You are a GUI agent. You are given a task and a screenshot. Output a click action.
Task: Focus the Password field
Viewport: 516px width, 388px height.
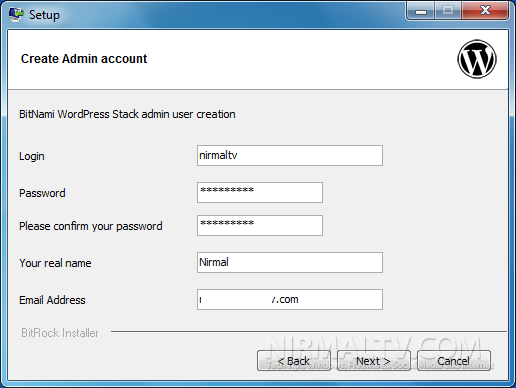[x=260, y=192]
